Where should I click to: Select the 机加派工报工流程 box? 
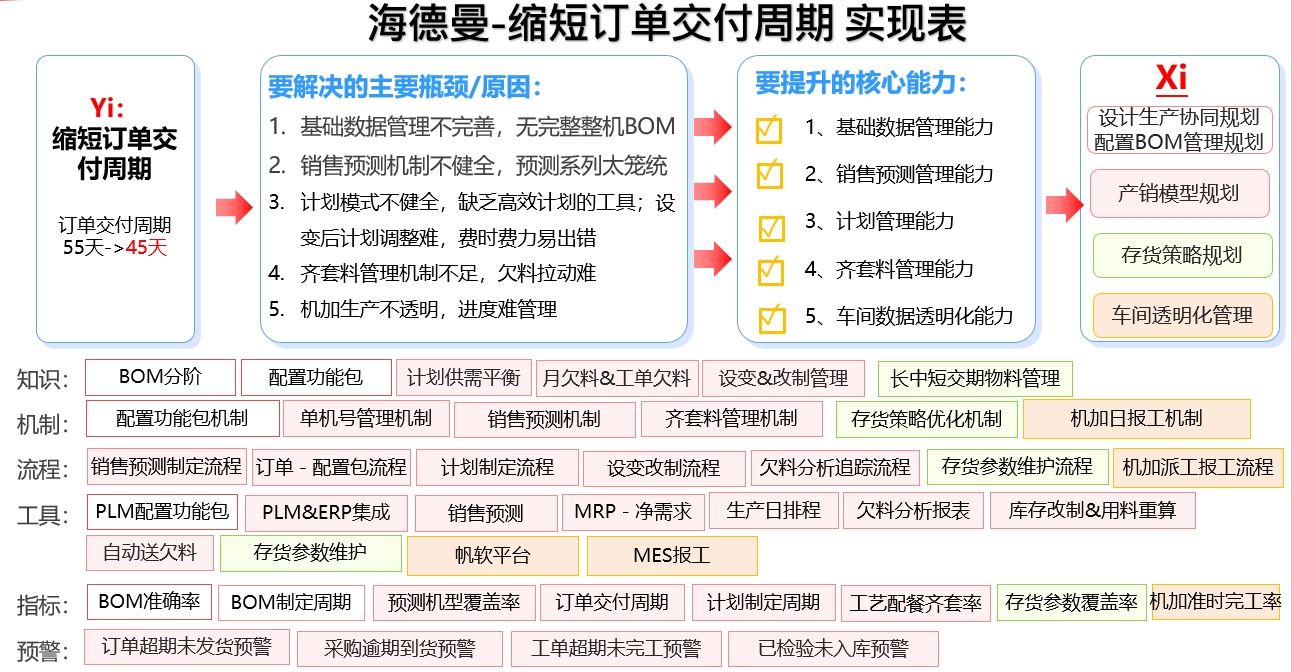(x=1198, y=467)
